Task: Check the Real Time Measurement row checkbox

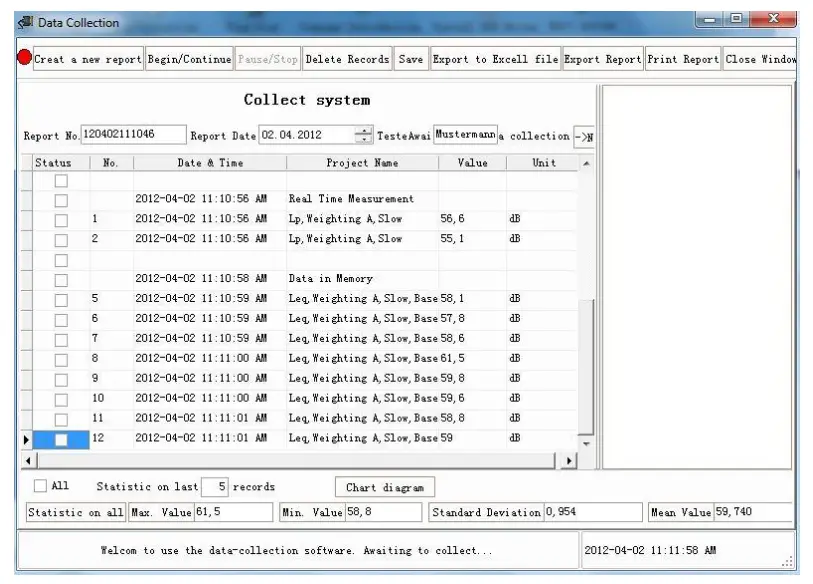Action: pos(61,200)
